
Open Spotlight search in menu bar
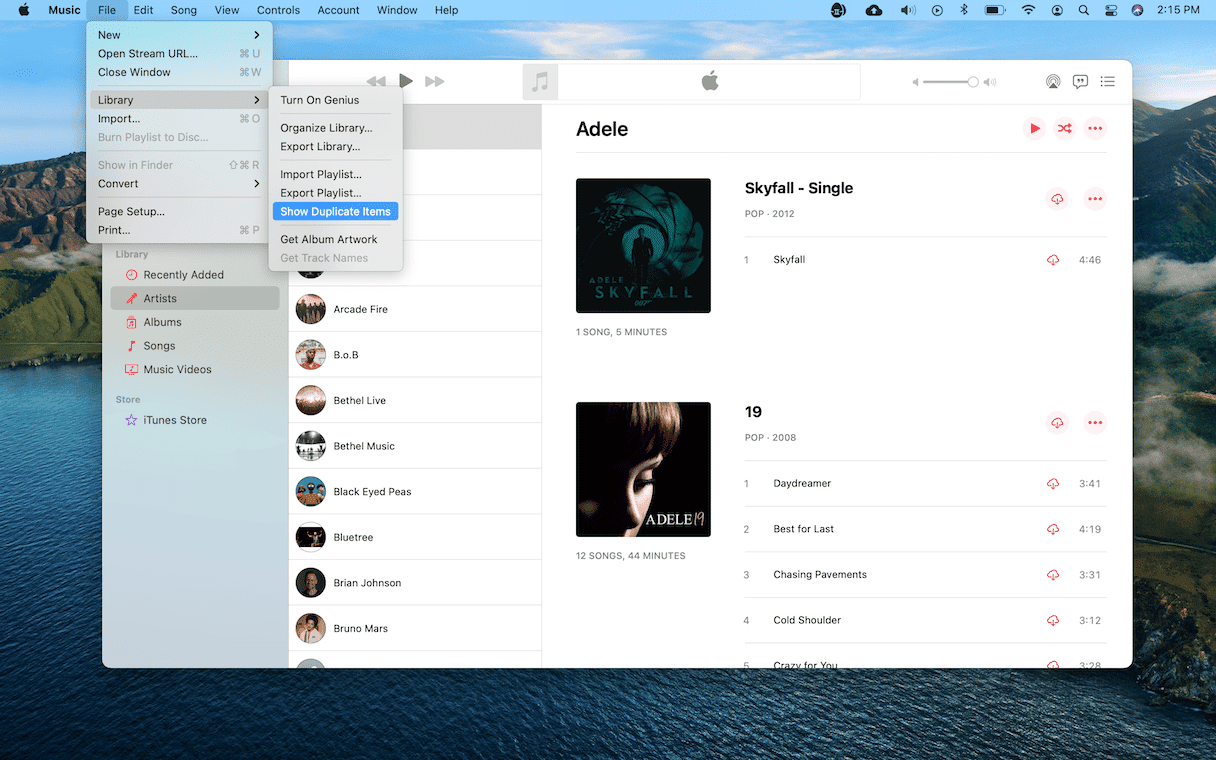1084,10
